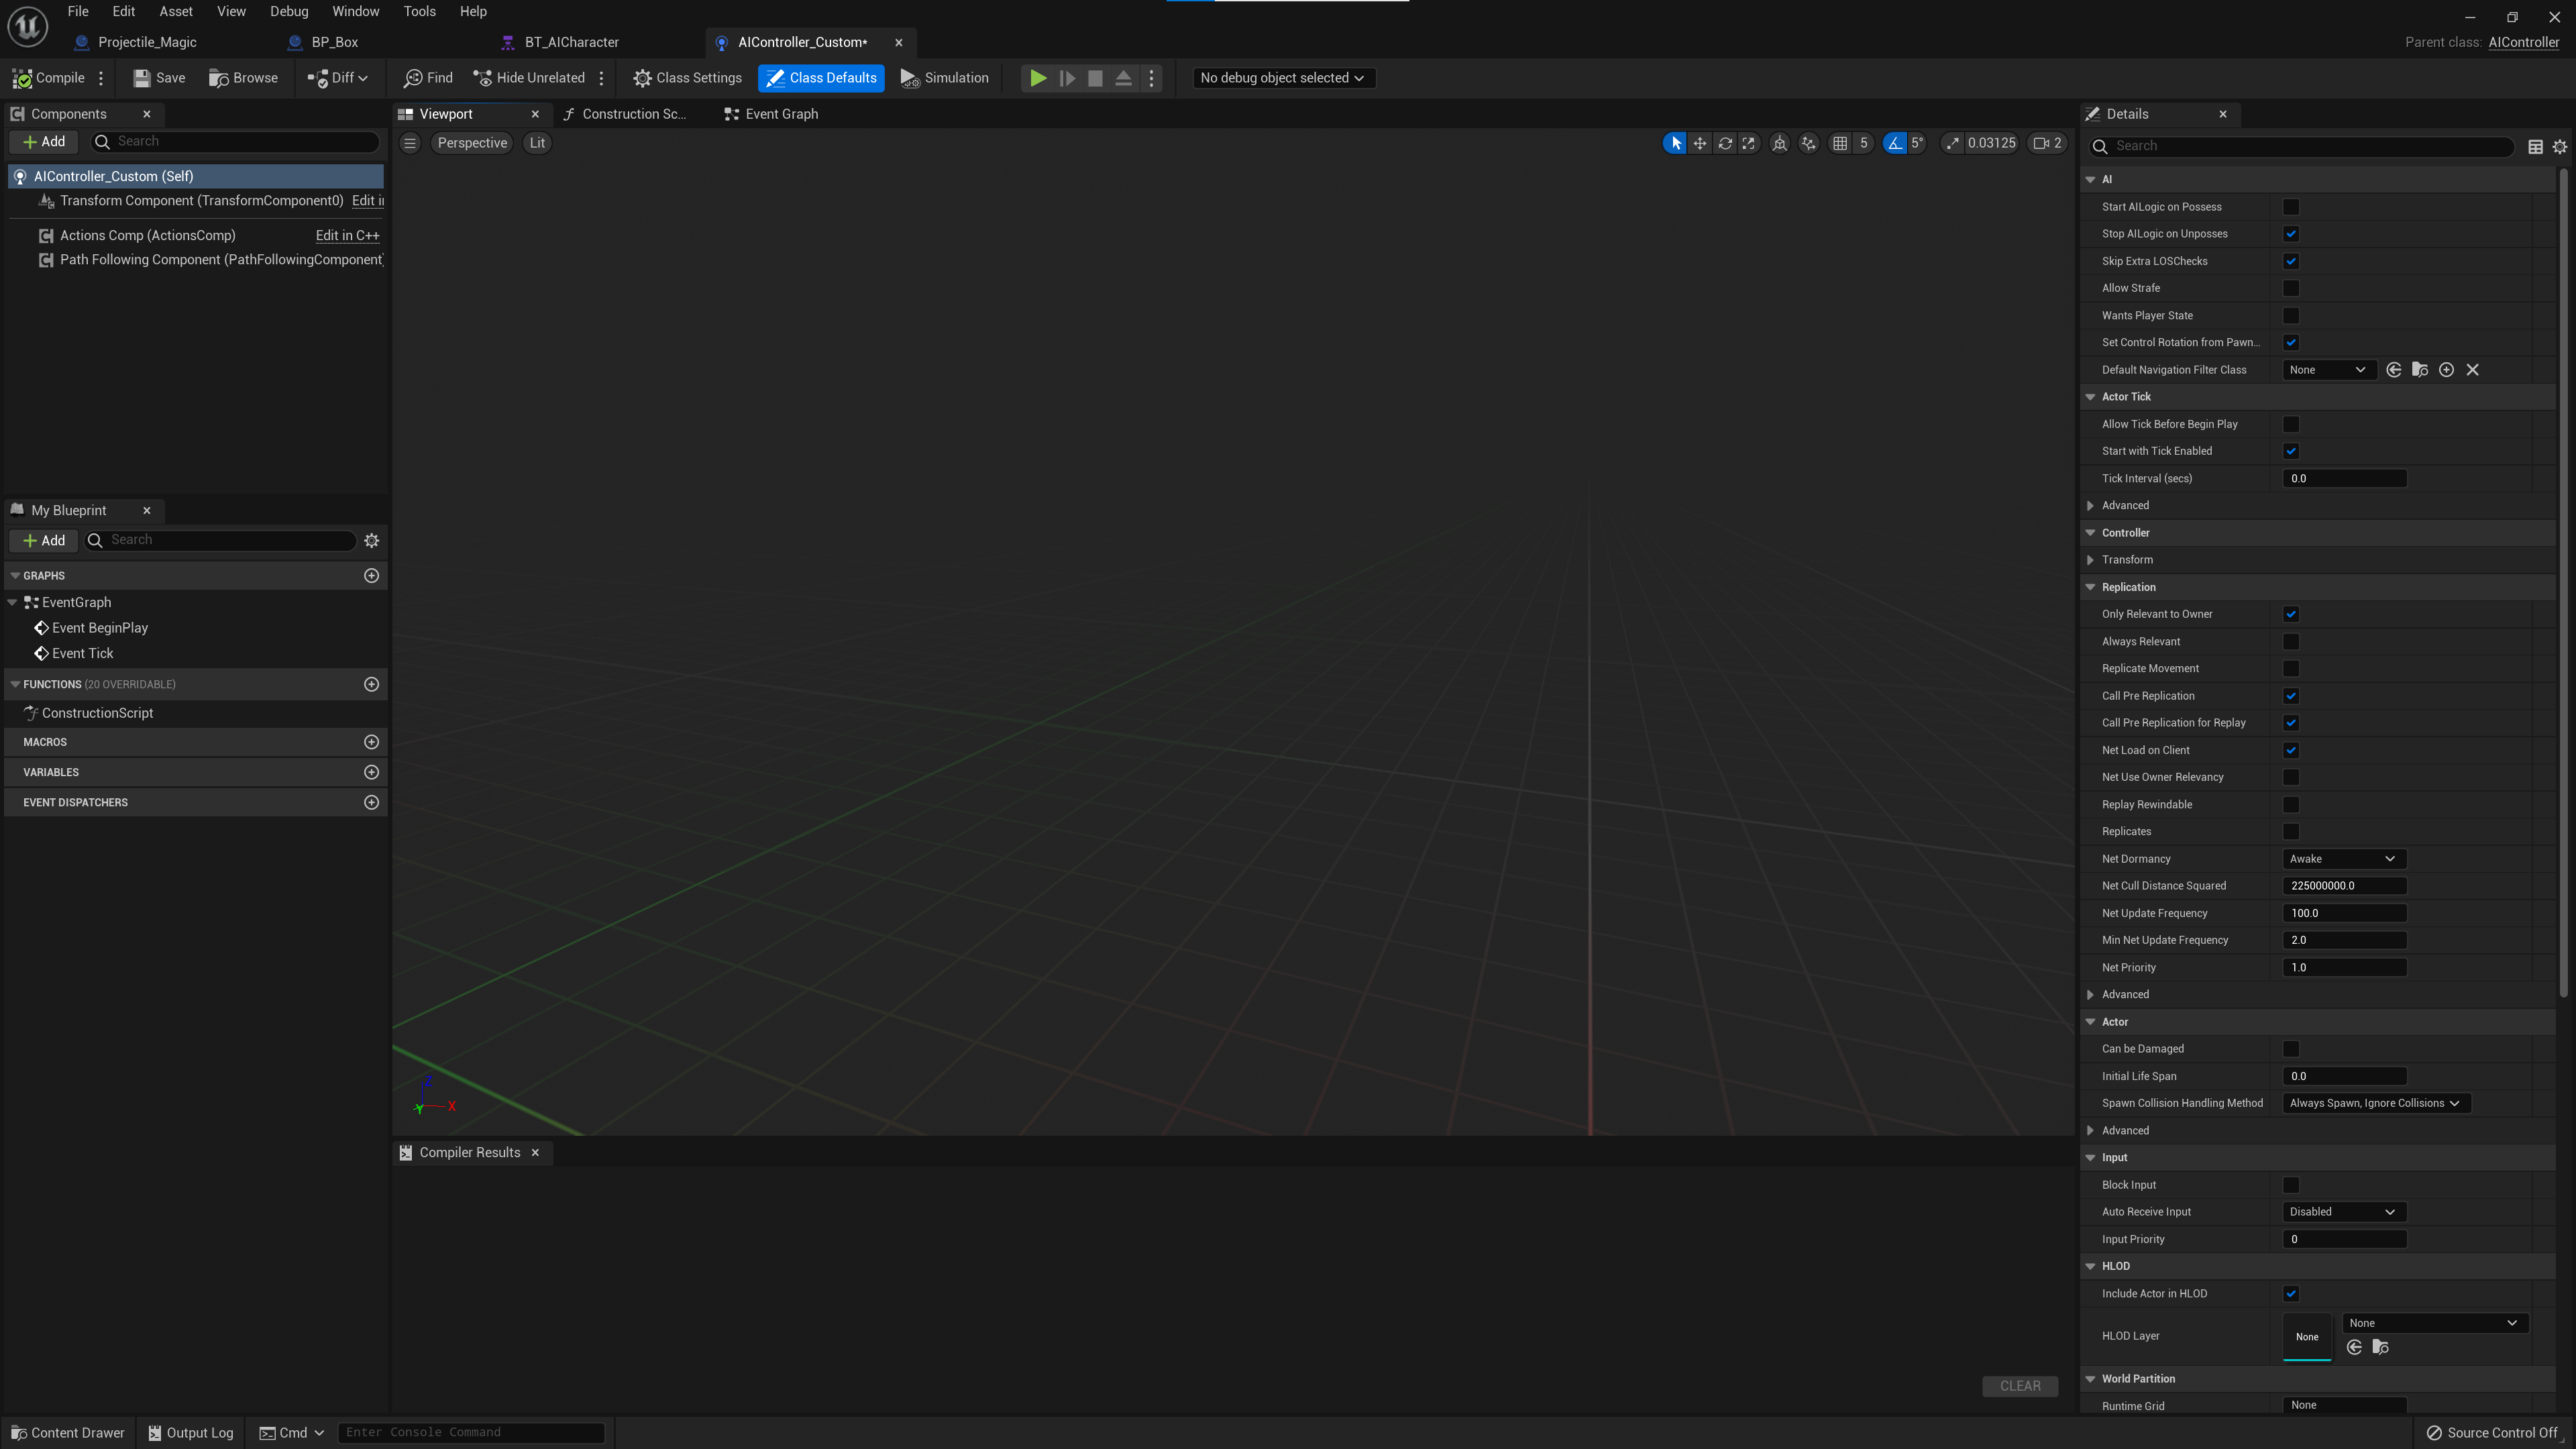Open Auto Receive Input dropdown
Image resolution: width=2576 pixels, height=1449 pixels.
tap(2343, 1212)
